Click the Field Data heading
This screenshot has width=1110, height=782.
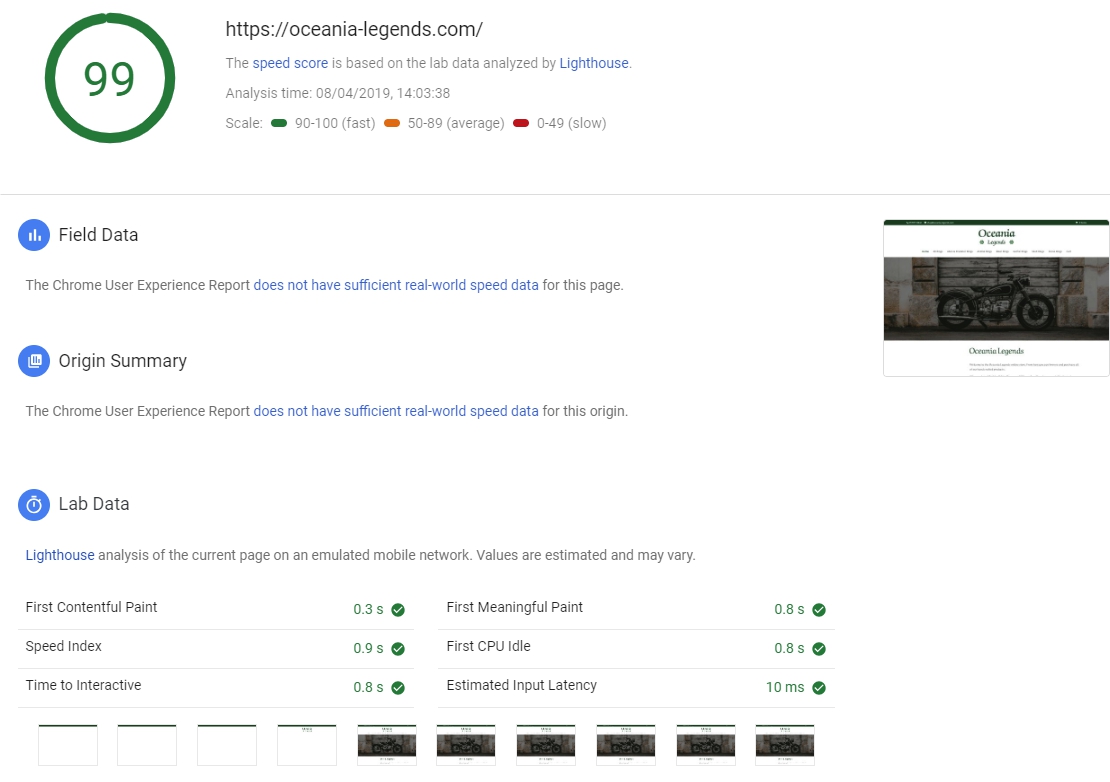(x=98, y=235)
